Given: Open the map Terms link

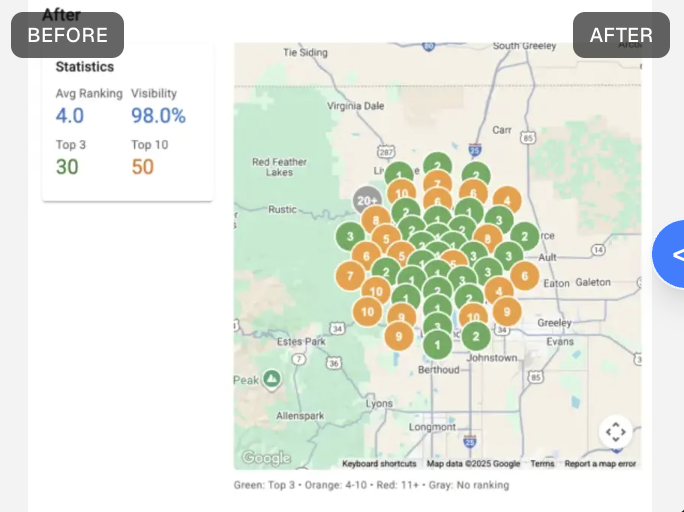Looking at the screenshot, I should pyautogui.click(x=542, y=463).
